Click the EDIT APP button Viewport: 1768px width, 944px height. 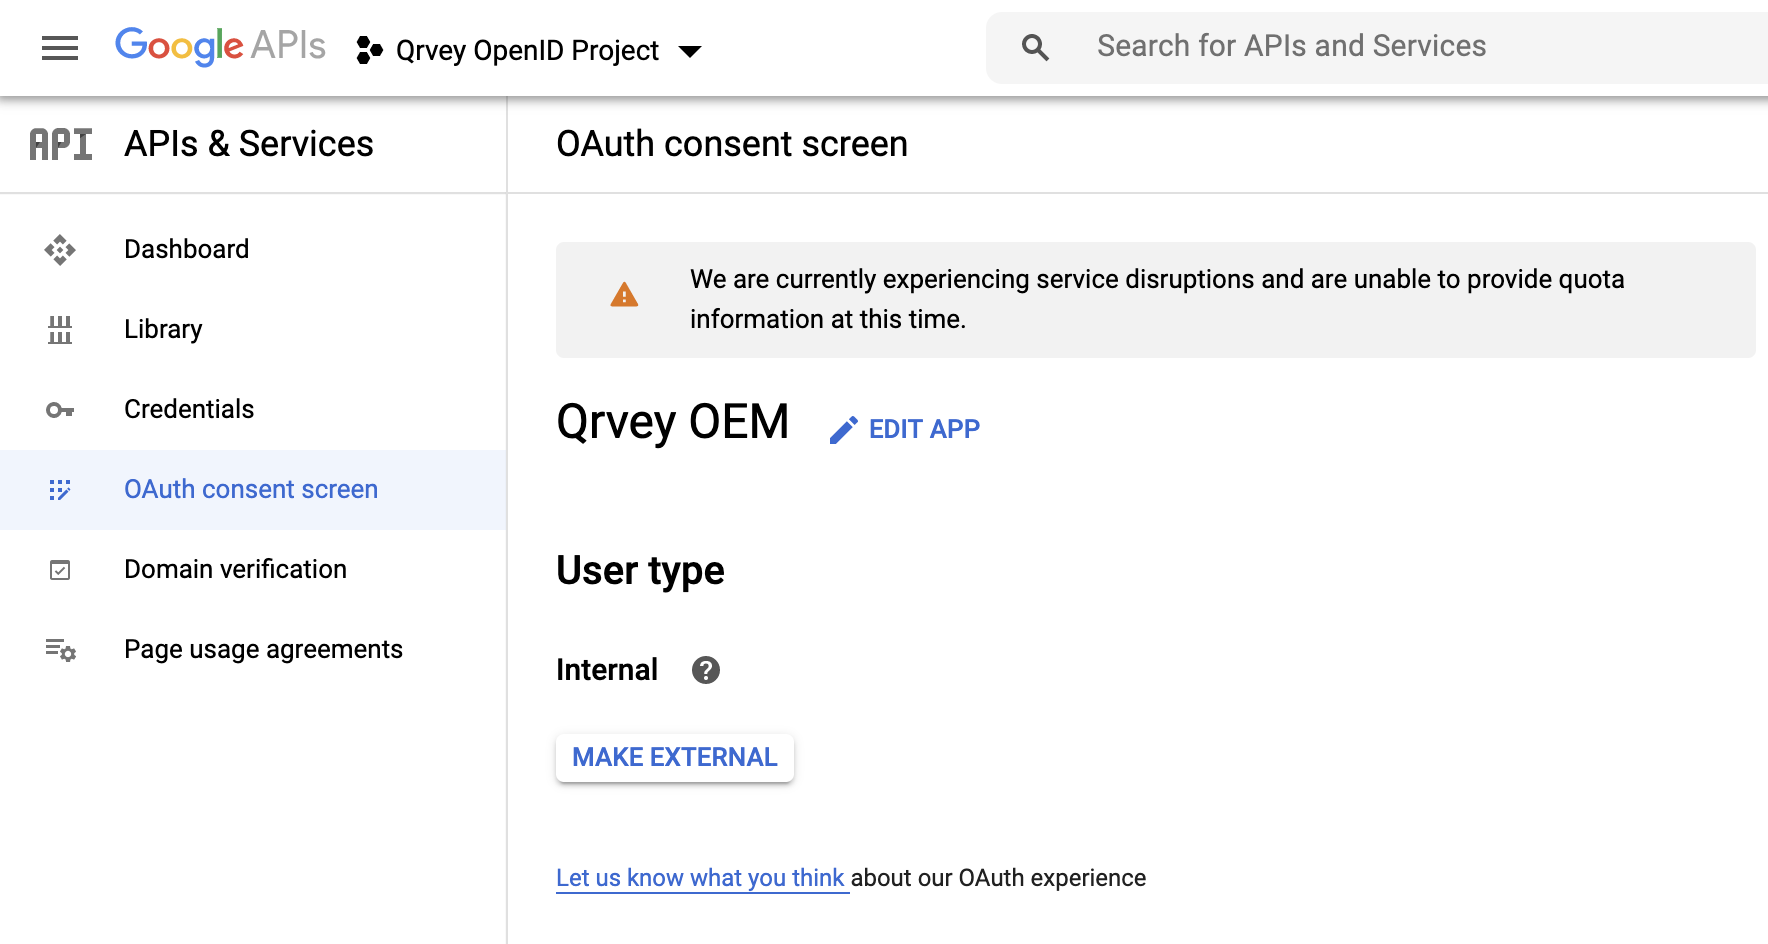pos(905,429)
